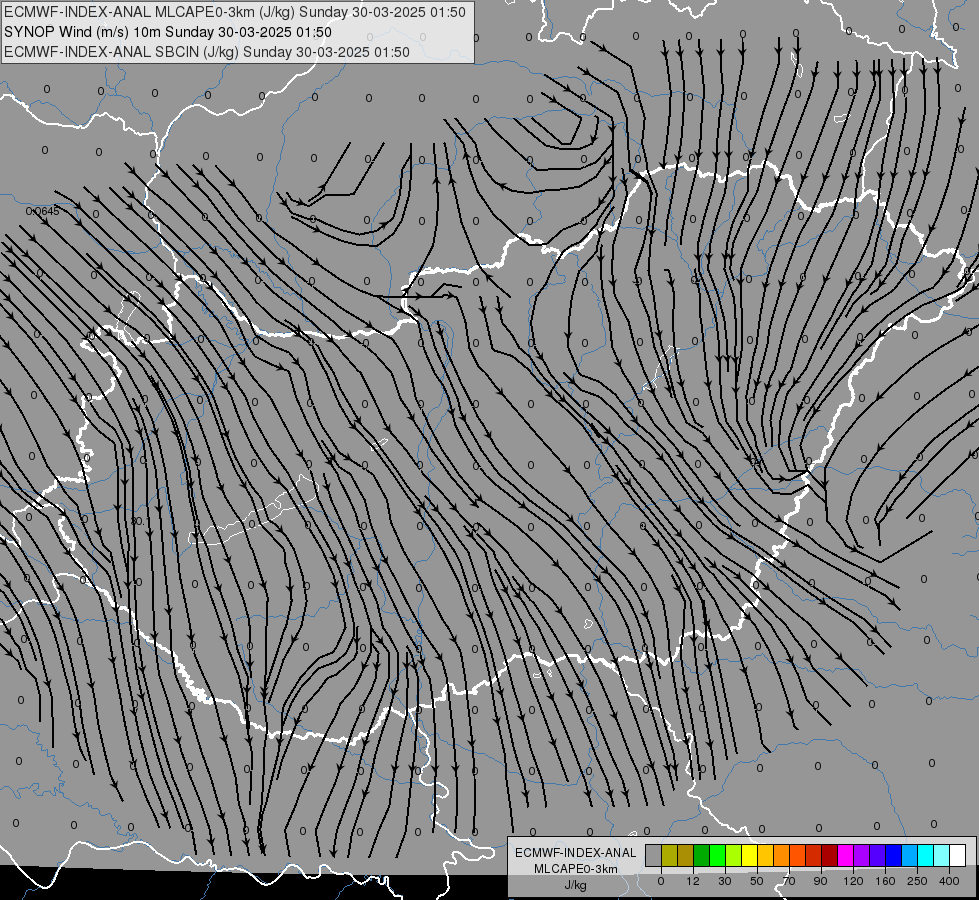The image size is (979, 900).
Task: Click the gray swatch in the legend
Action: click(x=653, y=855)
